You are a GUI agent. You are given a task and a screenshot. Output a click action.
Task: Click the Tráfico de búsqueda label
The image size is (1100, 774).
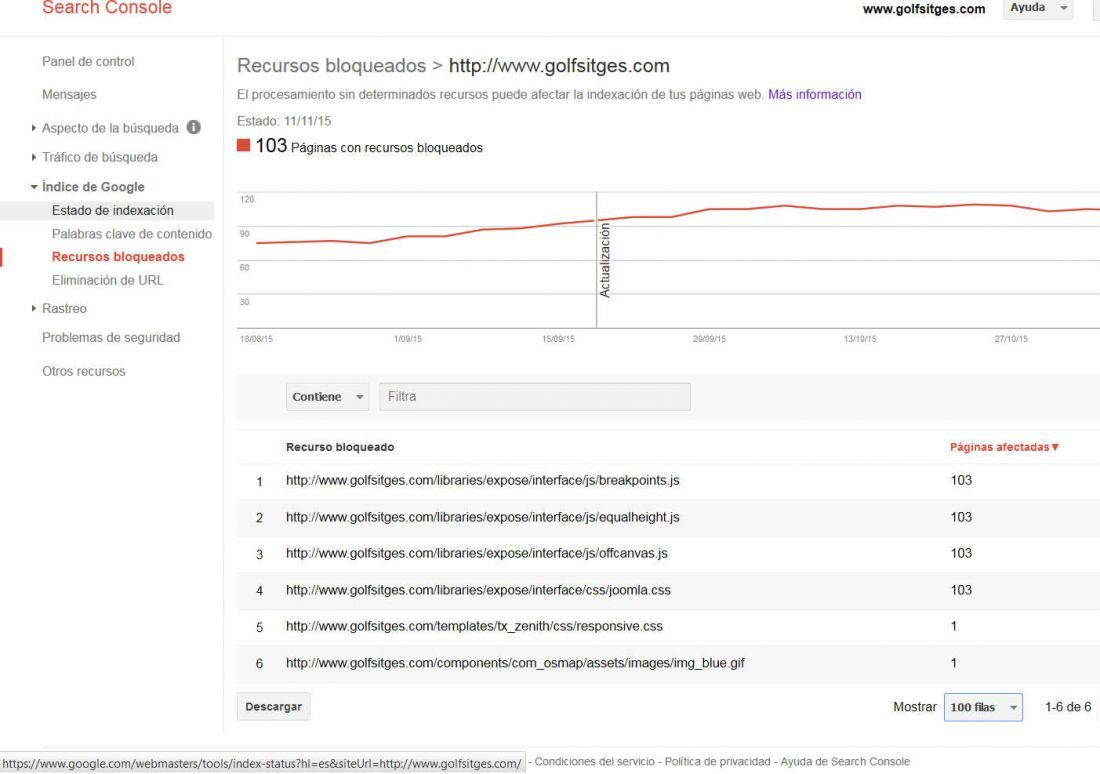coord(100,157)
